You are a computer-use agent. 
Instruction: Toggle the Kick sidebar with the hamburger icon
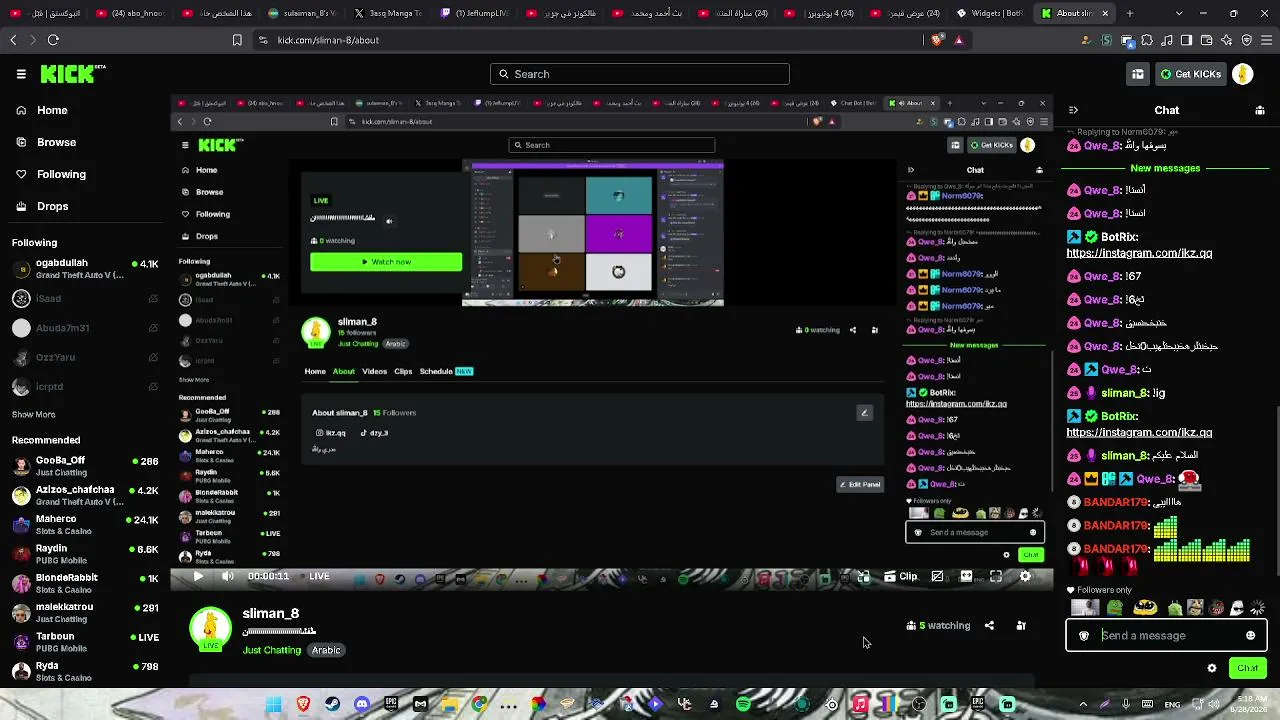21,74
